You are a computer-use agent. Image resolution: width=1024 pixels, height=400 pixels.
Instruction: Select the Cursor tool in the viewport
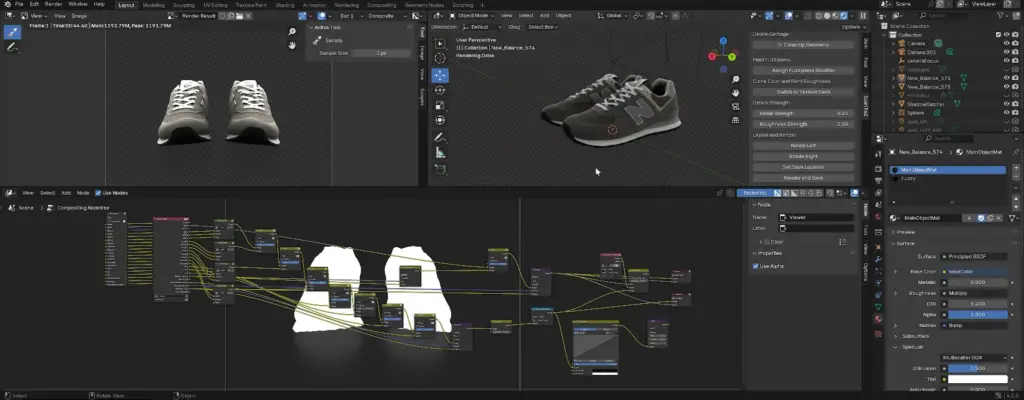tap(440, 58)
